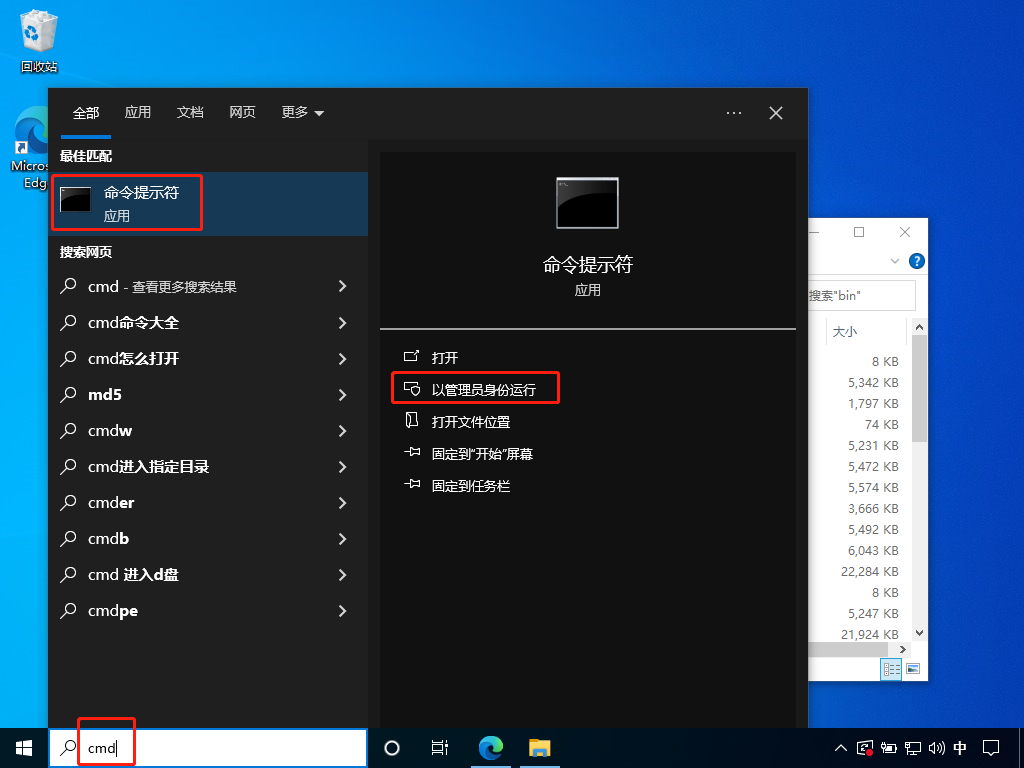The height and width of the screenshot is (768, 1024).
Task: Open File Explorer from the taskbar
Action: (540, 747)
